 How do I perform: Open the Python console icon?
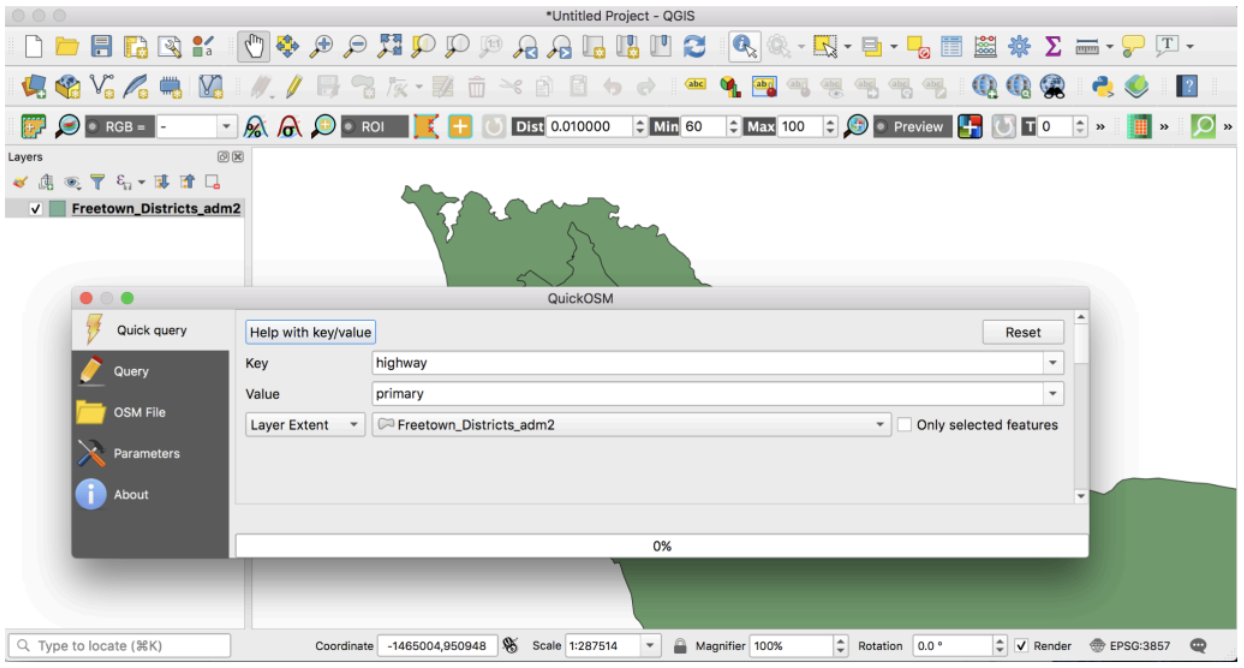[1103, 87]
